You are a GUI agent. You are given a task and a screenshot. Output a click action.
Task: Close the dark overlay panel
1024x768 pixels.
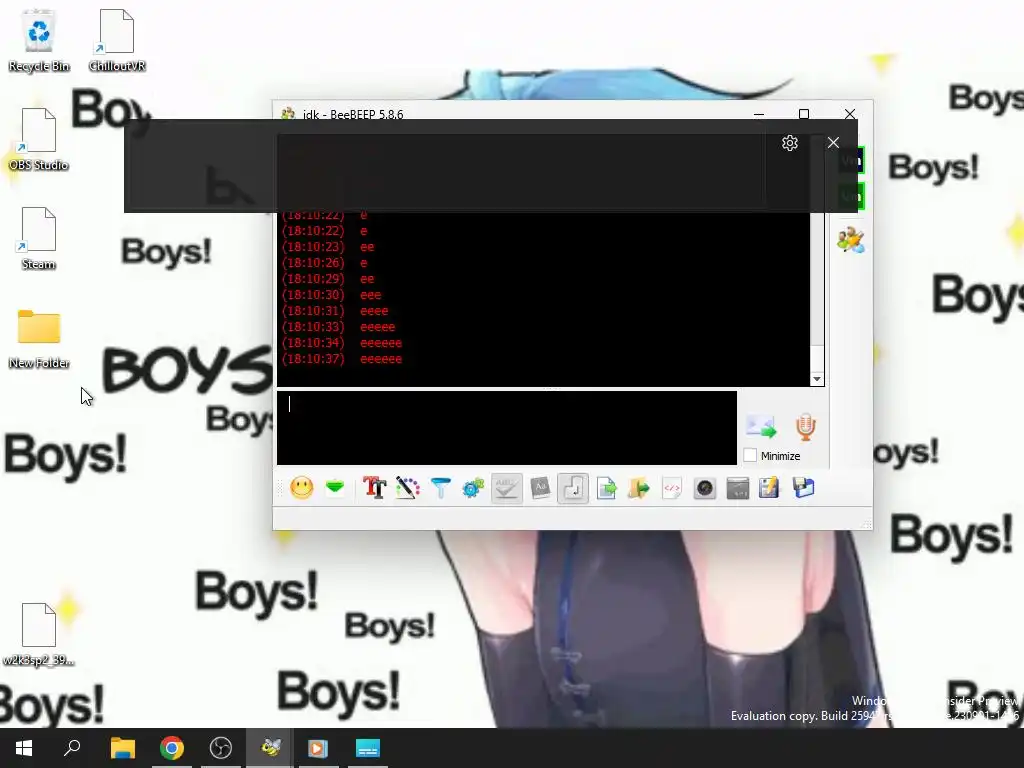coord(833,142)
